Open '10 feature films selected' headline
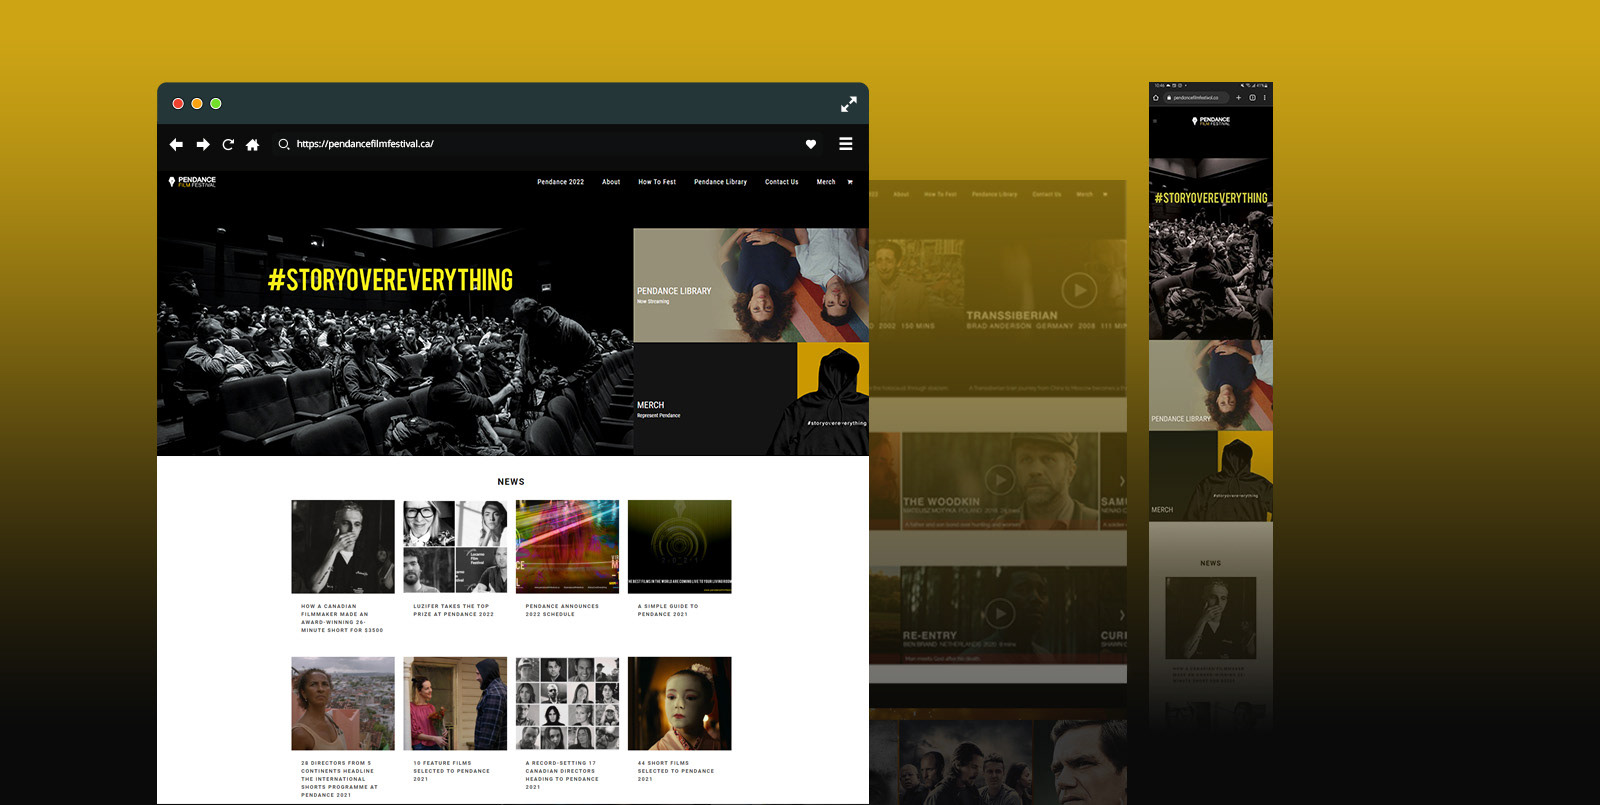The width and height of the screenshot is (1600, 805). click(x=452, y=771)
